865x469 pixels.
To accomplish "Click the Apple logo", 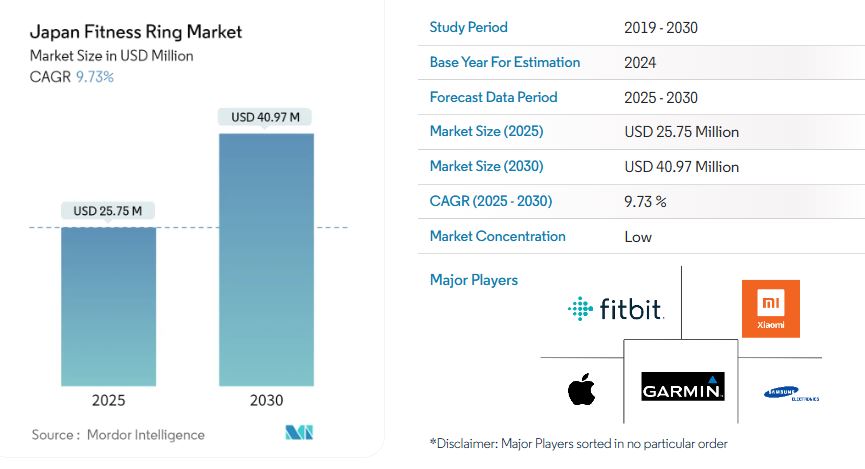I will pos(581,390).
